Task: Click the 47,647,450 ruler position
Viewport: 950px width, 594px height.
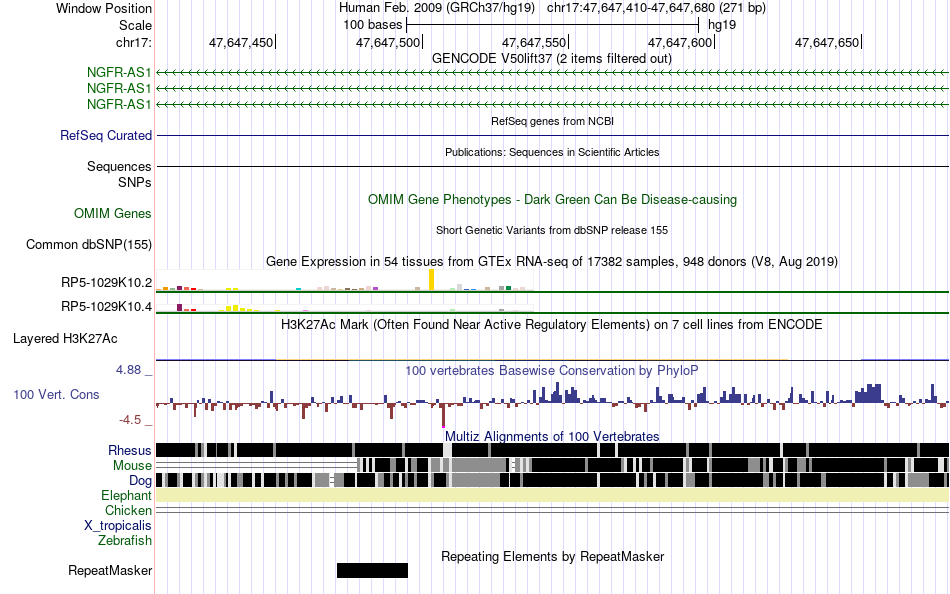Action: point(241,42)
